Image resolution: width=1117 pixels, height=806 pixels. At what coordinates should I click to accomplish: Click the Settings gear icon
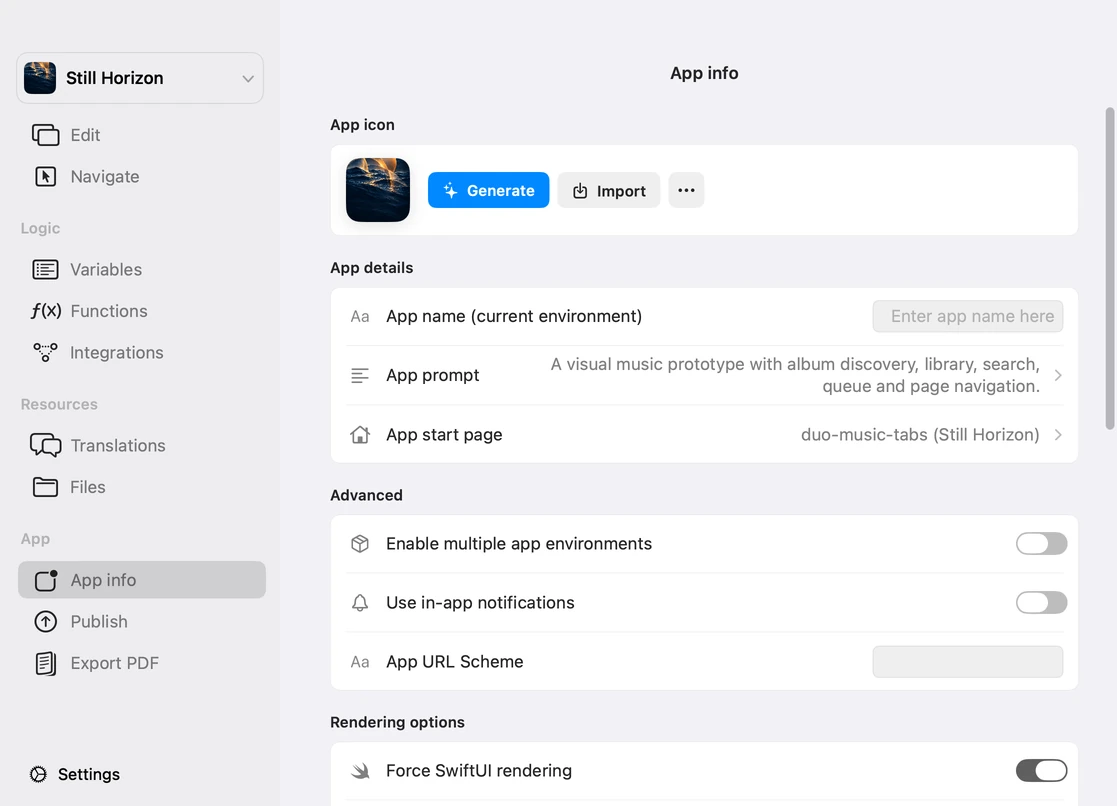[38, 774]
